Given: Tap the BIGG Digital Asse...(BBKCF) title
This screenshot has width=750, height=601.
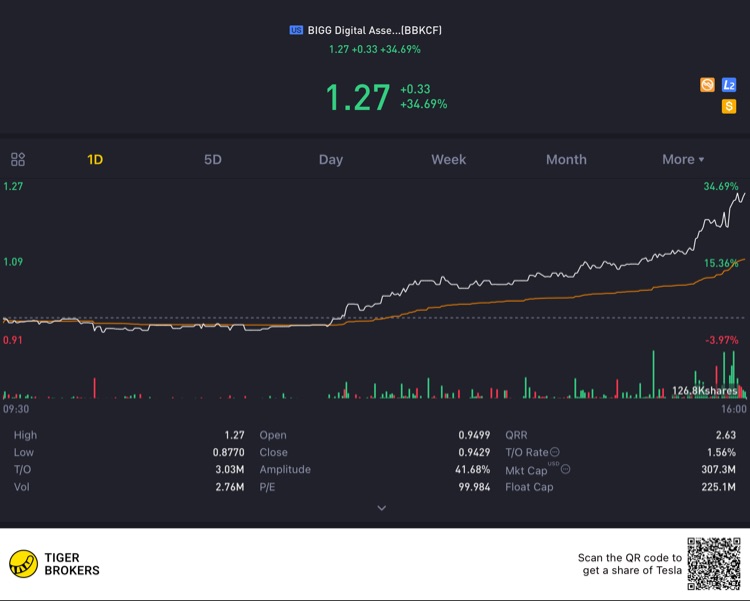Looking at the screenshot, I should [374, 30].
